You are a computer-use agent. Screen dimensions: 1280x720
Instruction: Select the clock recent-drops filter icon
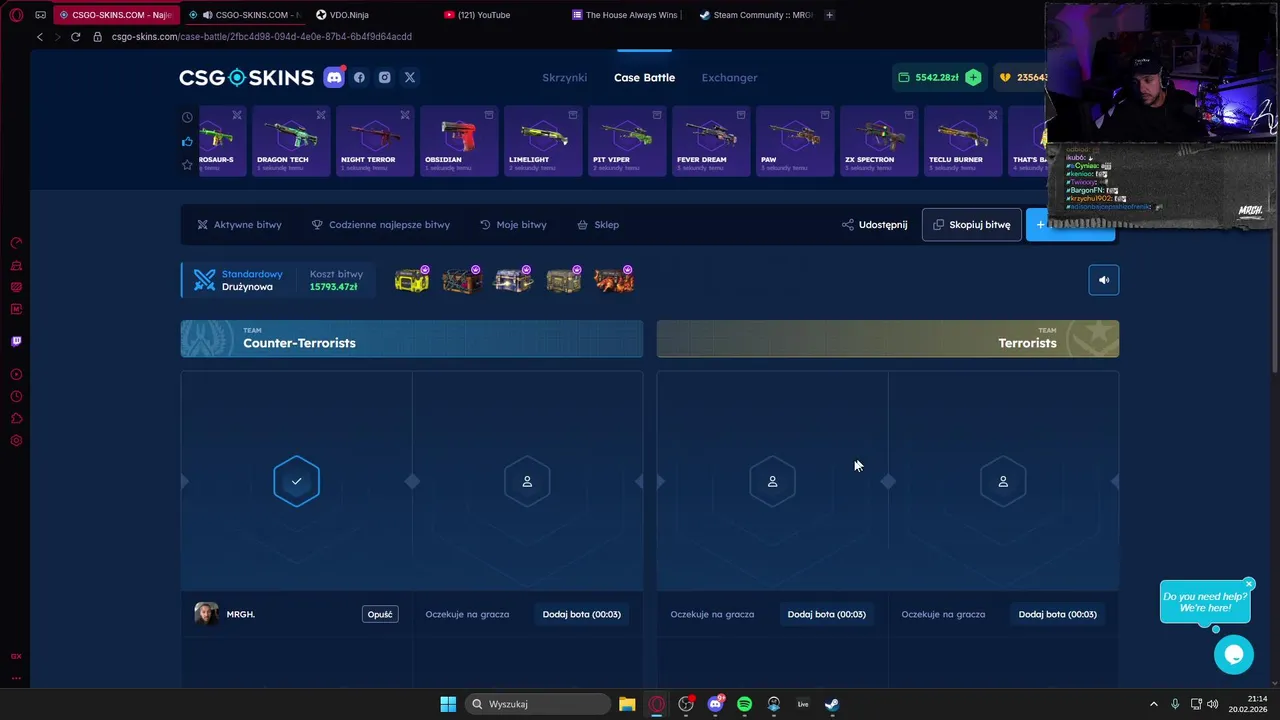tap(187, 117)
